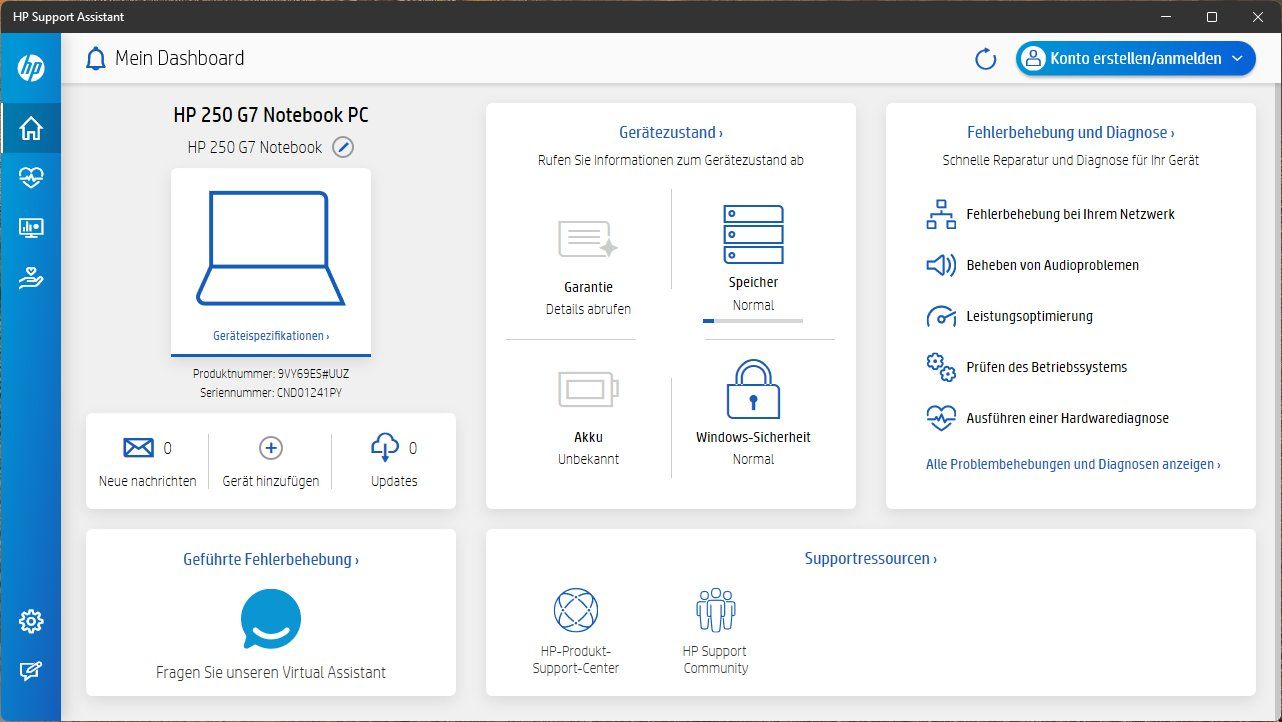This screenshot has width=1282, height=722.
Task: Select Ausführen einer Hardwarediagnose
Action: point(1067,418)
